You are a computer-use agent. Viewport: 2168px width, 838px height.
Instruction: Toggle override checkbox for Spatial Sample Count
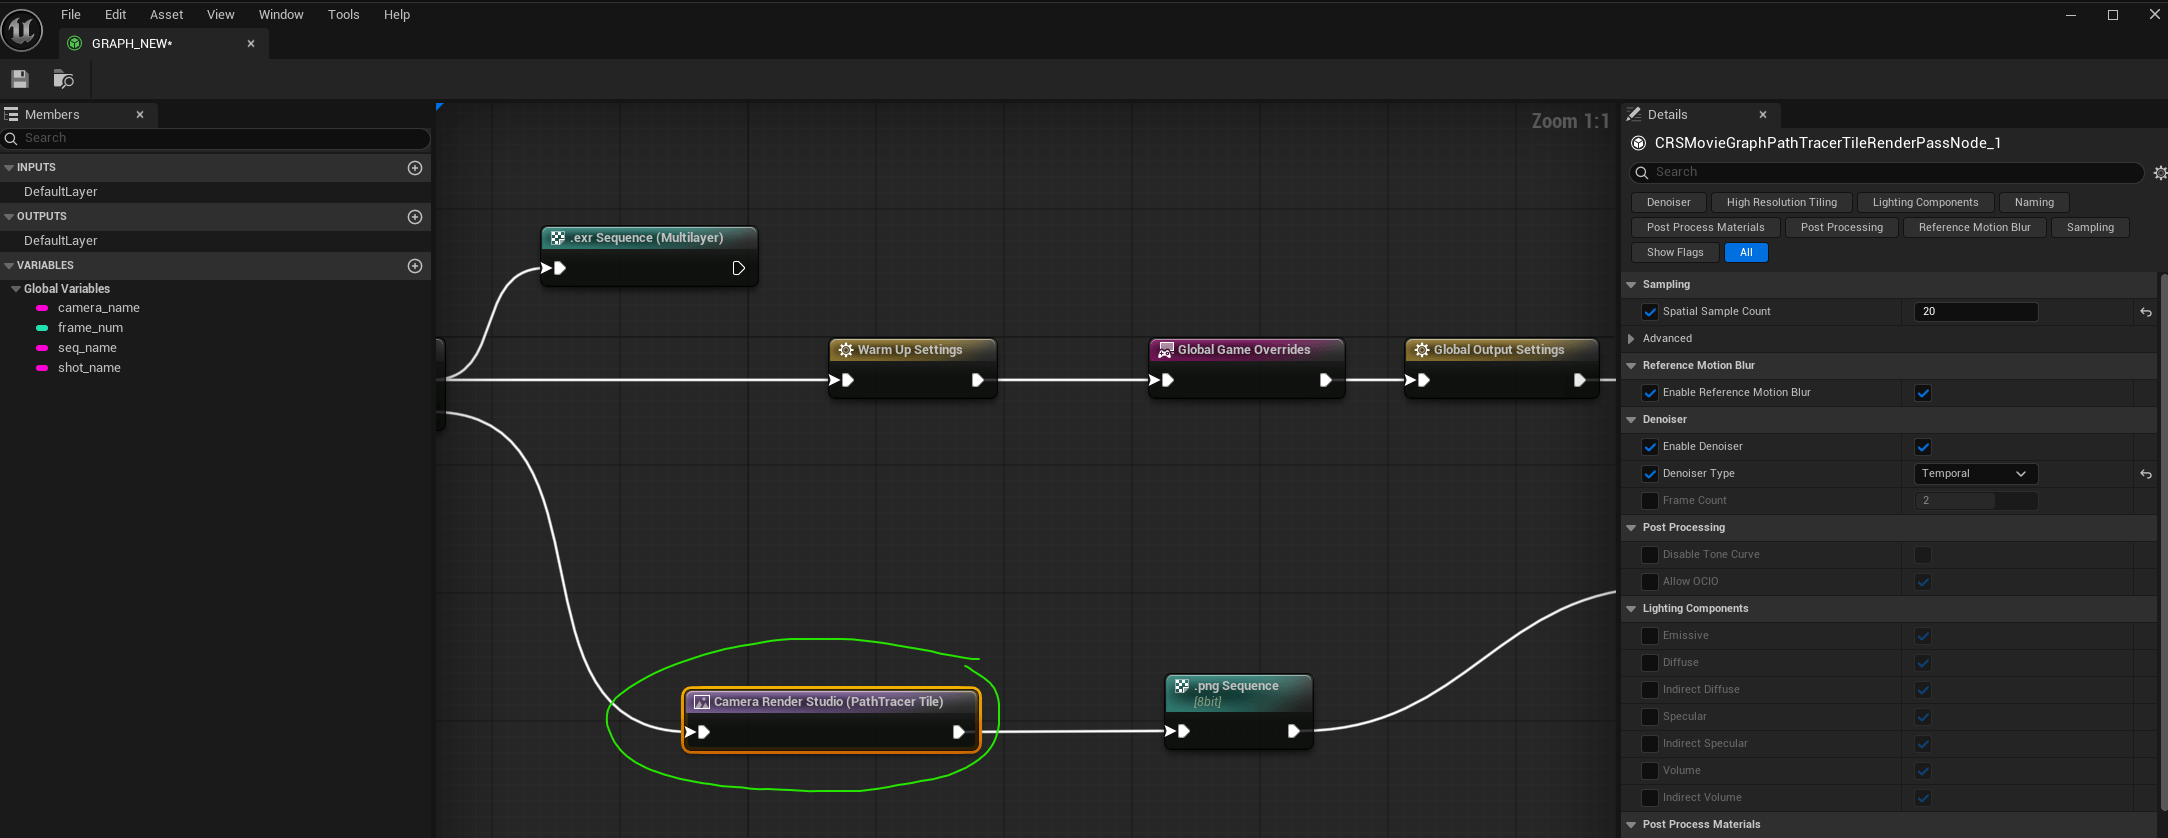1650,312
